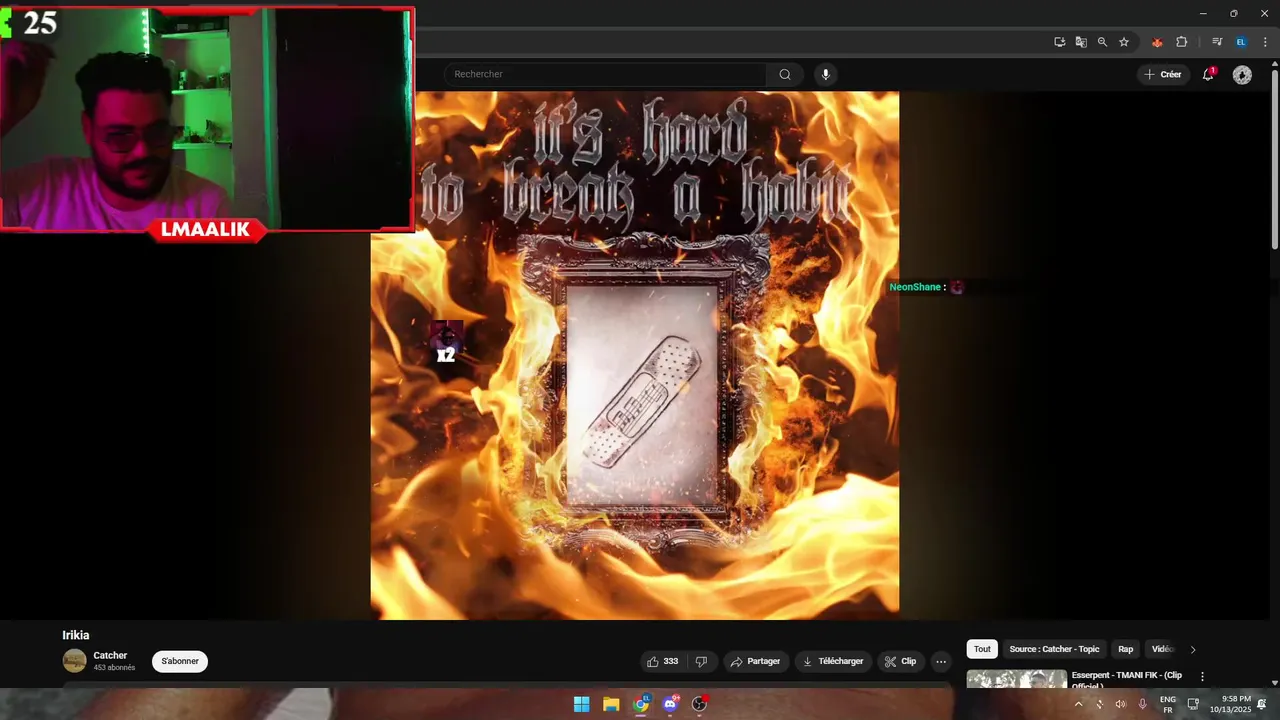Open the volume speaker tray icon
Viewport: 1280px width, 720px height.
[1120, 704]
